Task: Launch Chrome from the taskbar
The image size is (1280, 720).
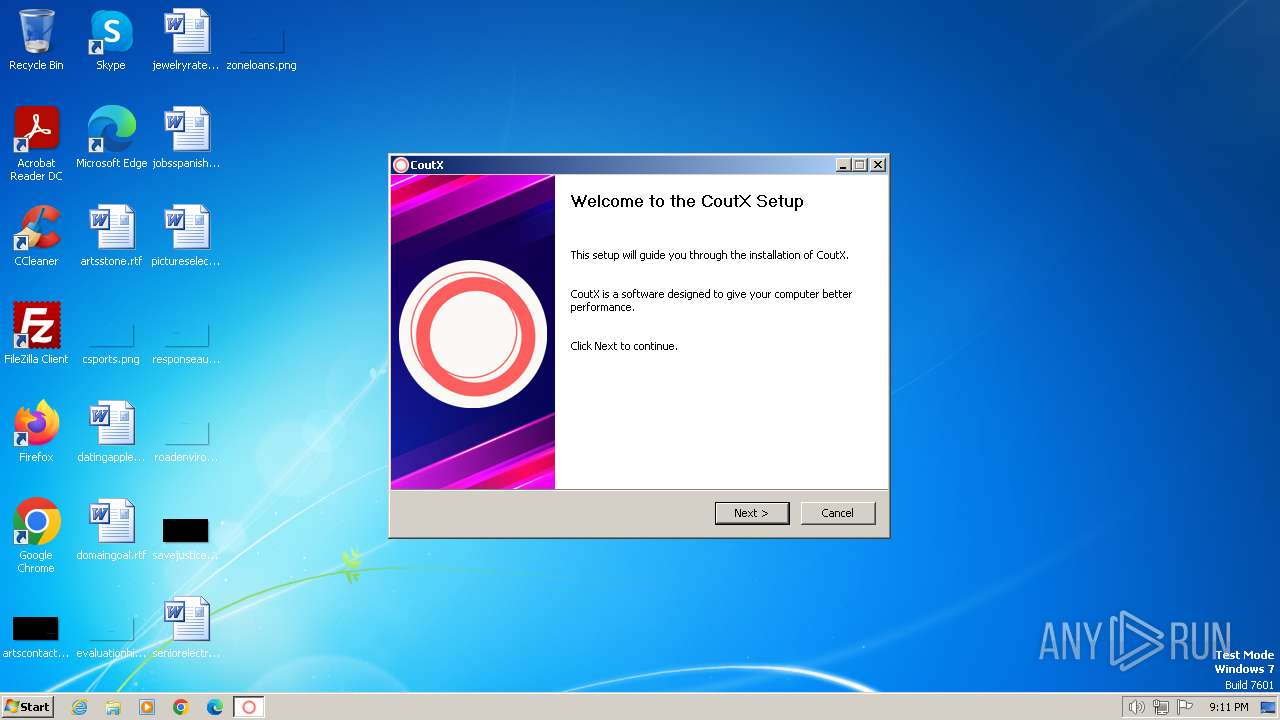Action: [x=181, y=707]
